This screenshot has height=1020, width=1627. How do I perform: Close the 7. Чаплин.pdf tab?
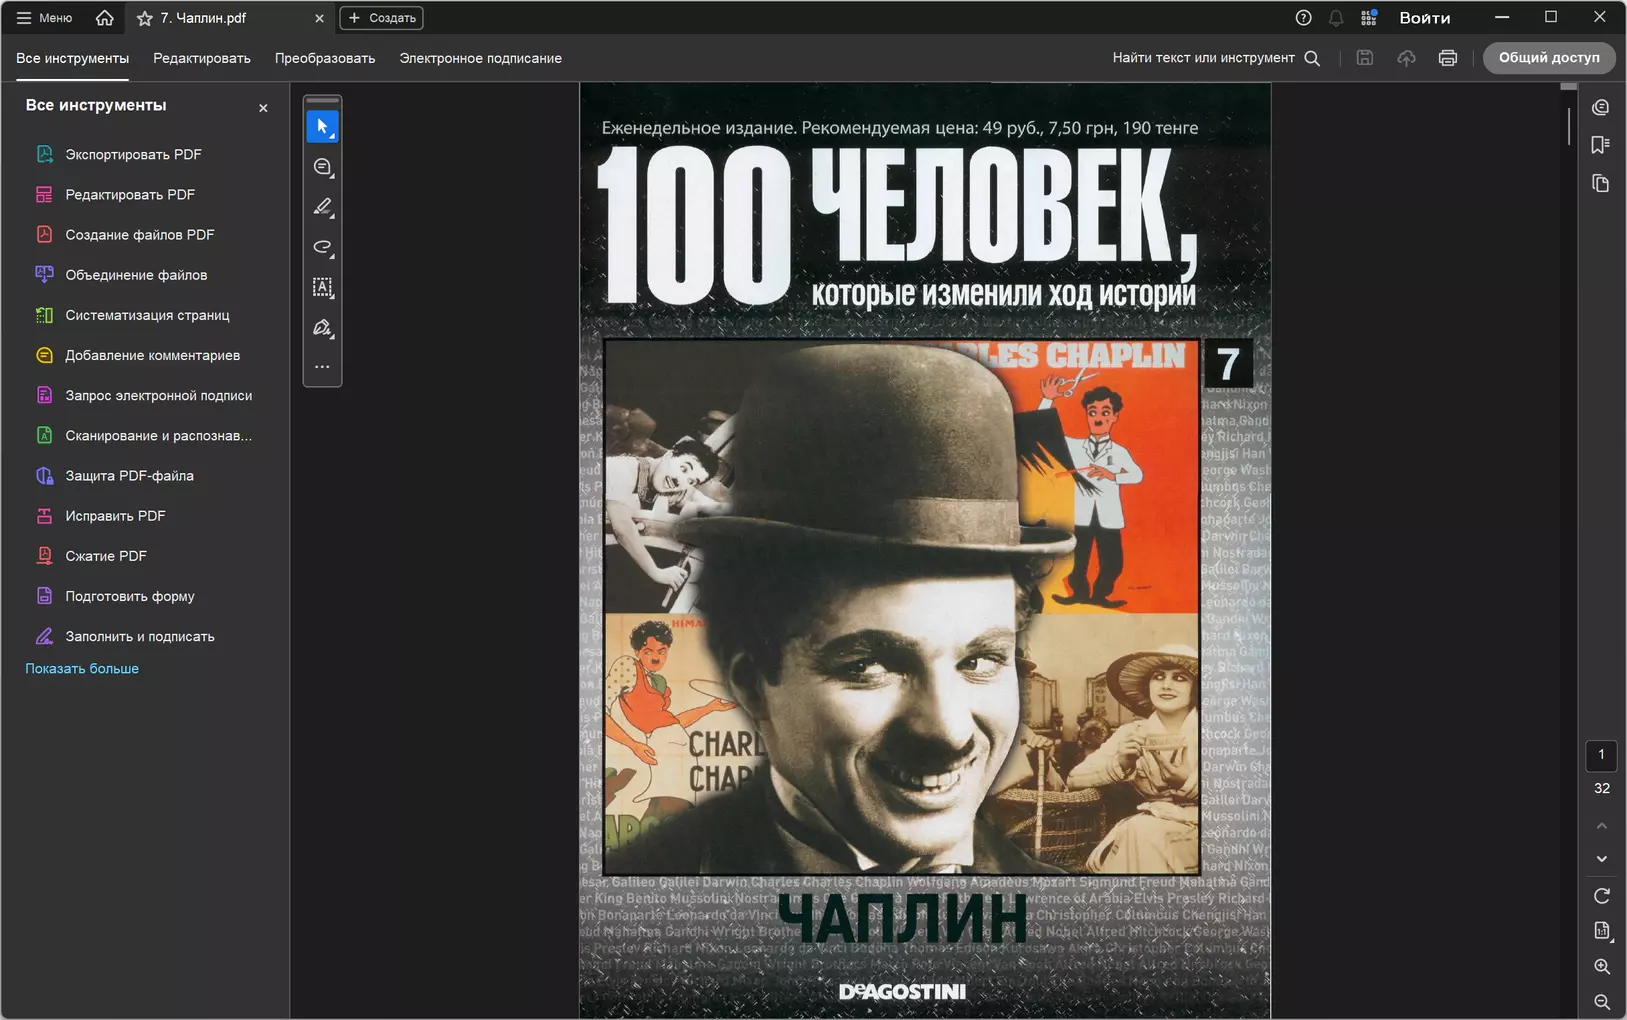pos(319,18)
